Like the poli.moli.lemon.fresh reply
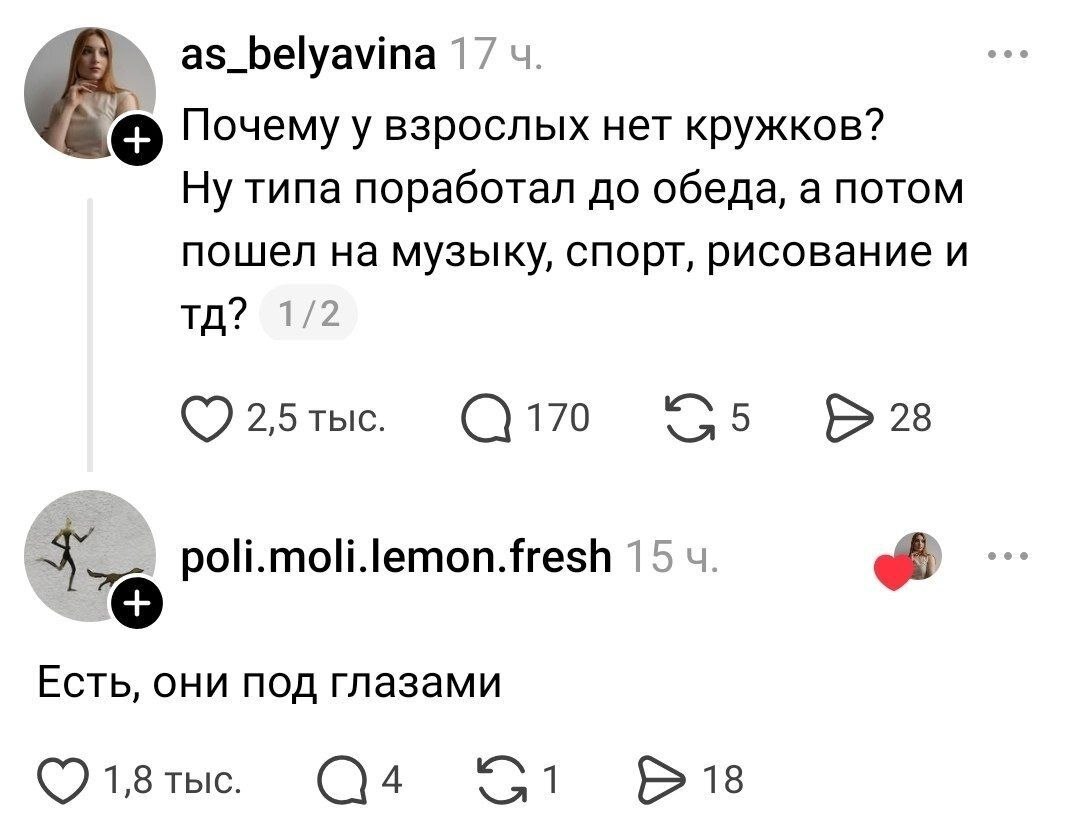The height and width of the screenshot is (828, 1080). pyautogui.click(x=63, y=780)
